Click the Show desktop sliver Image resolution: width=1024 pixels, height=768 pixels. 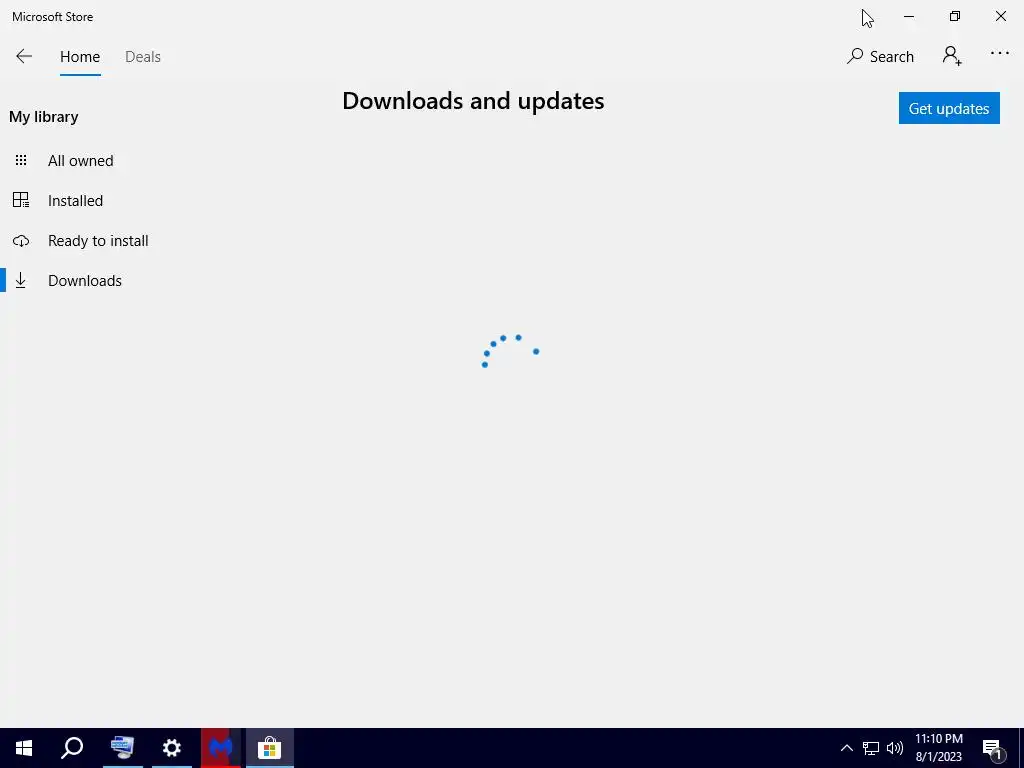pyautogui.click(x=1021, y=748)
